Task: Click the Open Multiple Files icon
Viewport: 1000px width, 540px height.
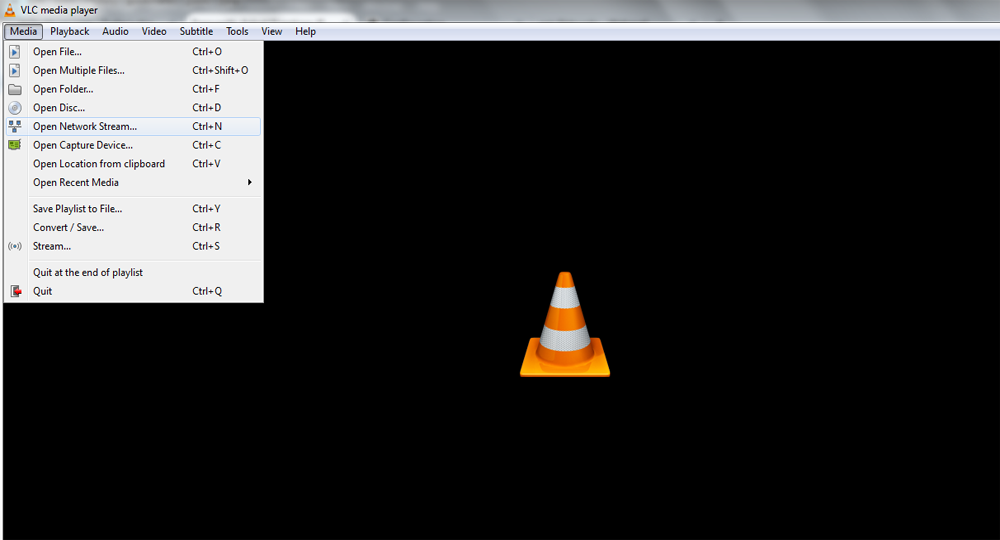Action: click(15, 70)
